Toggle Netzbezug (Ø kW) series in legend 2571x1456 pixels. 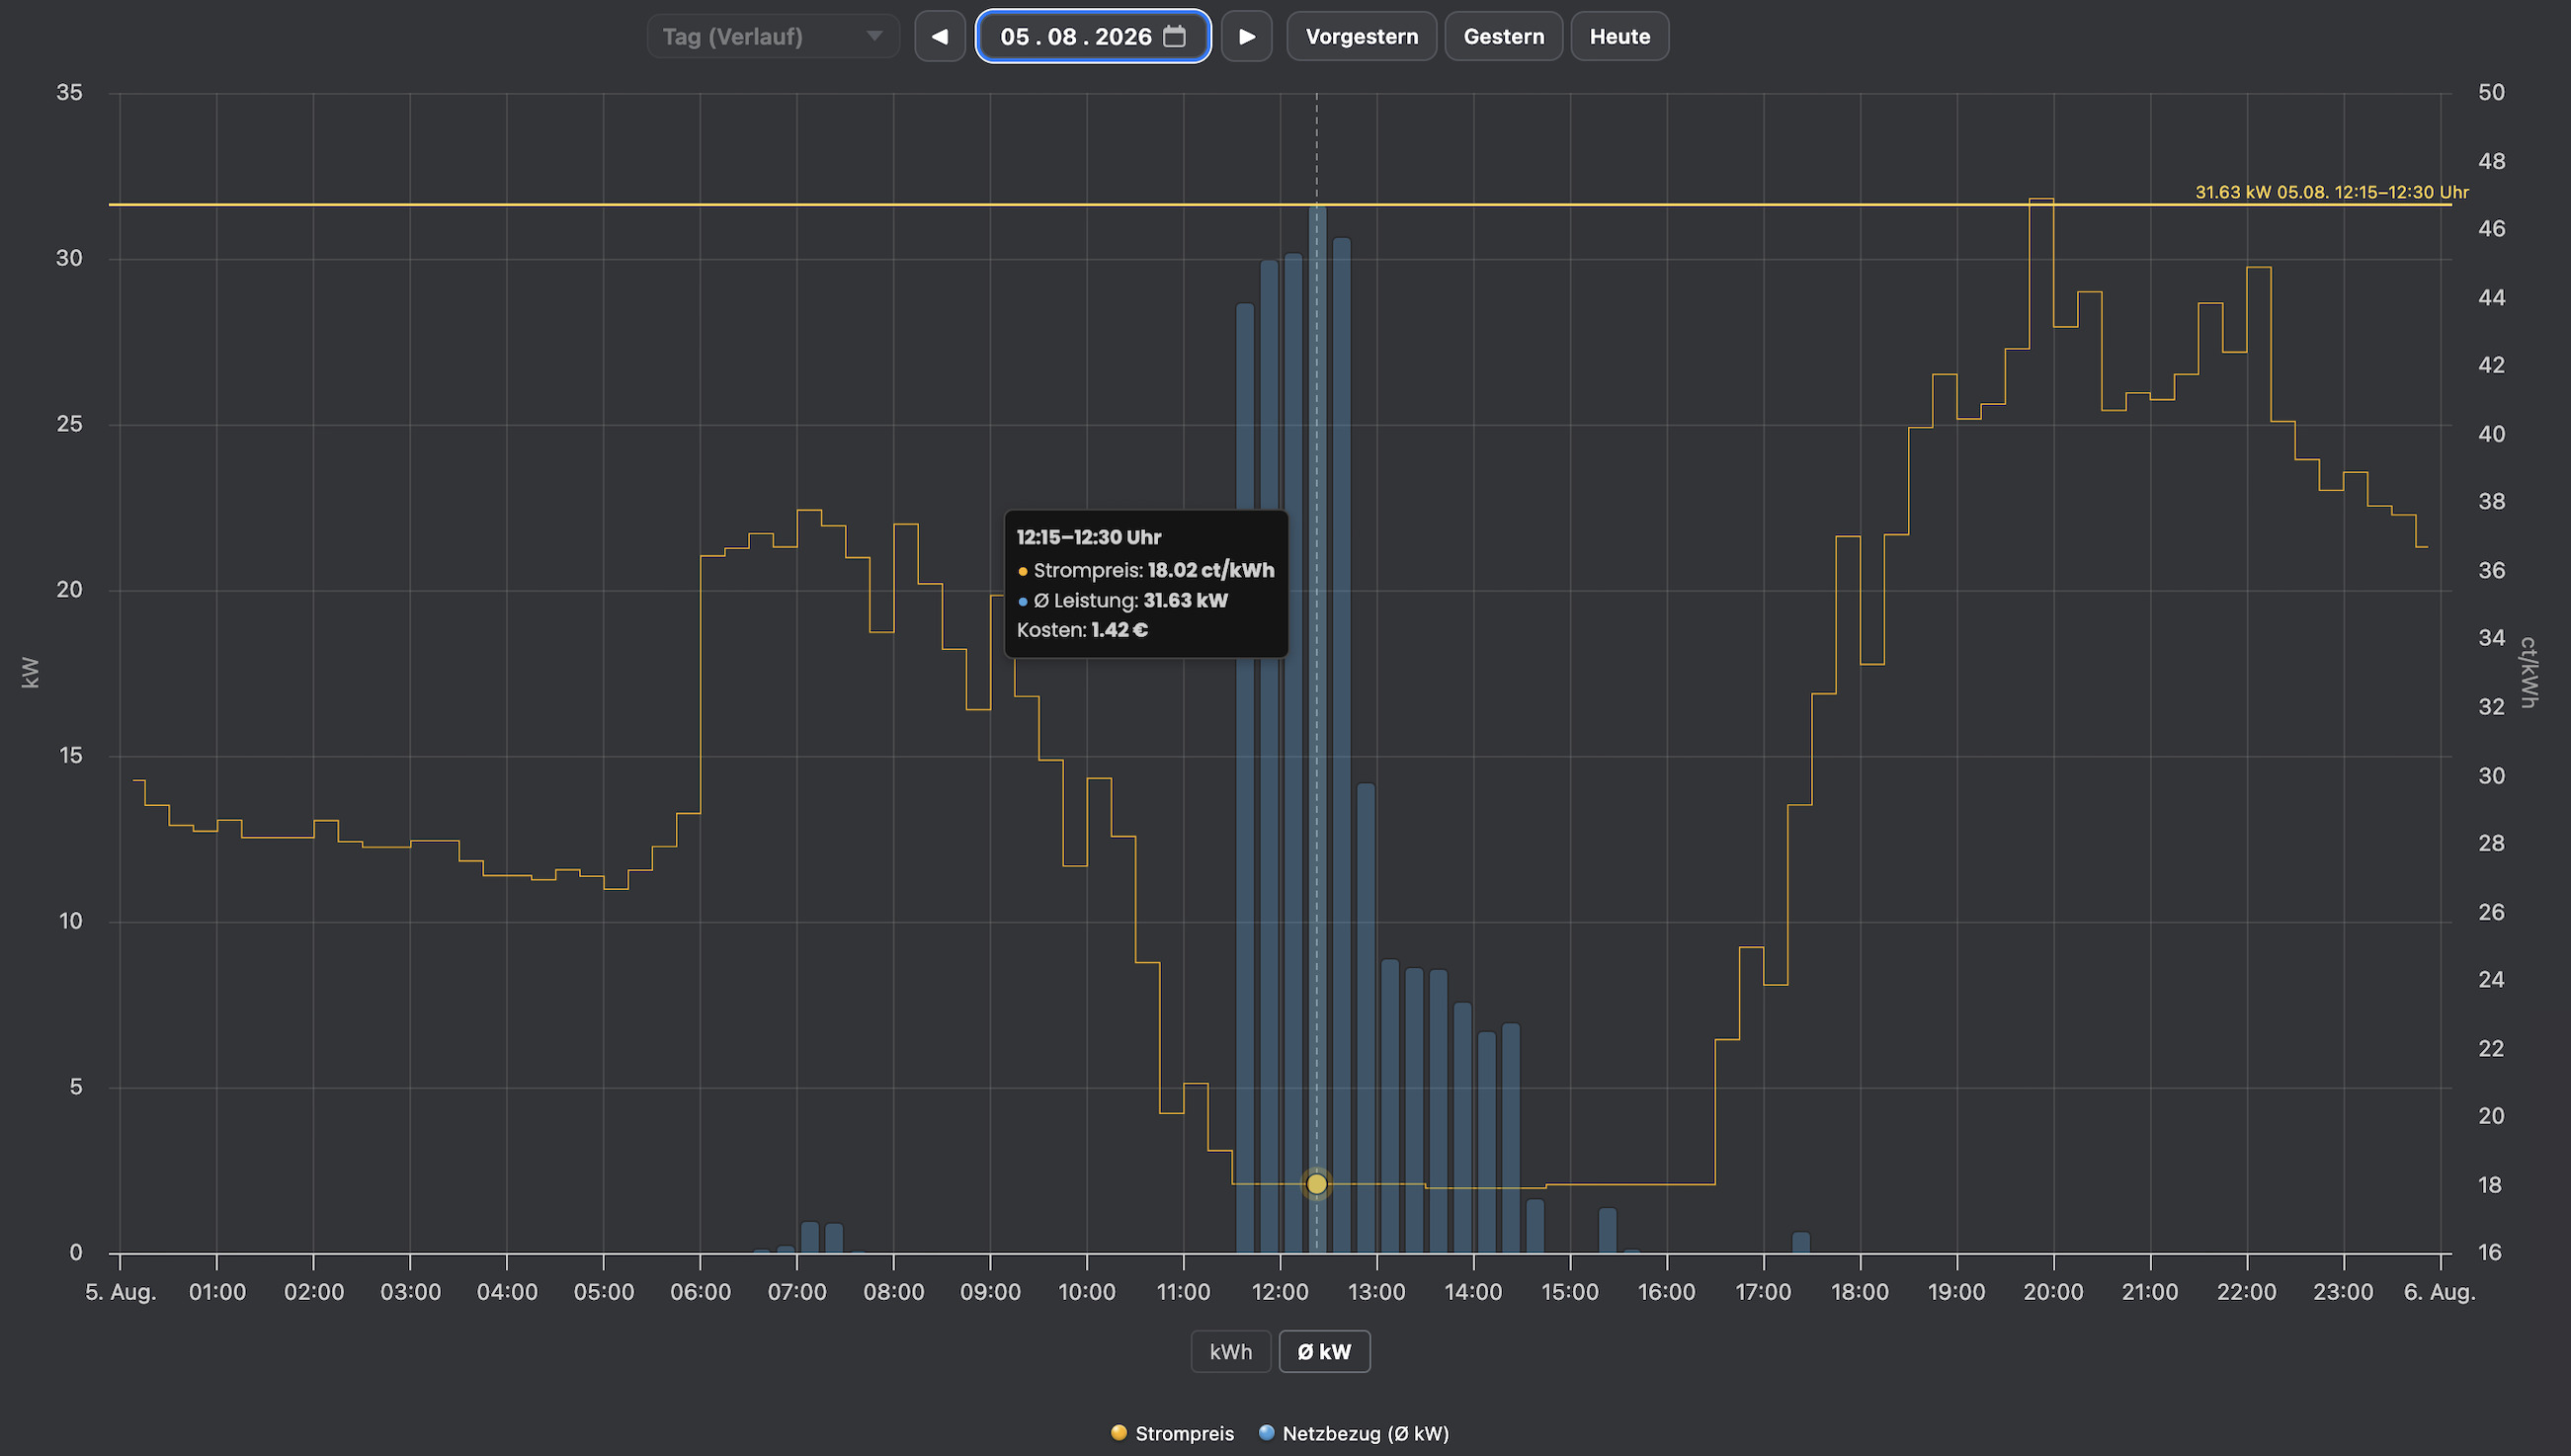[x=1354, y=1433]
